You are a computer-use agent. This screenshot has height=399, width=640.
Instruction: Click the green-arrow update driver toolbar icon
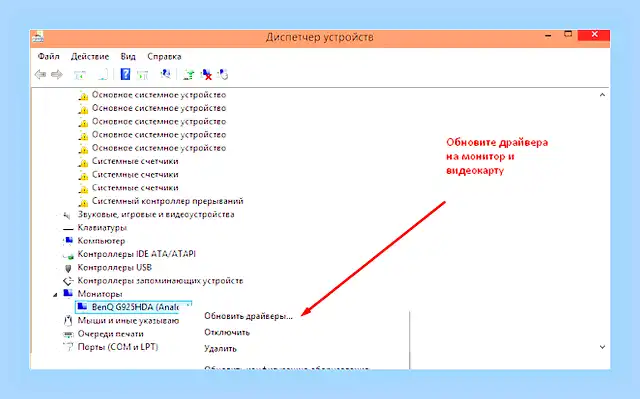tap(189, 75)
